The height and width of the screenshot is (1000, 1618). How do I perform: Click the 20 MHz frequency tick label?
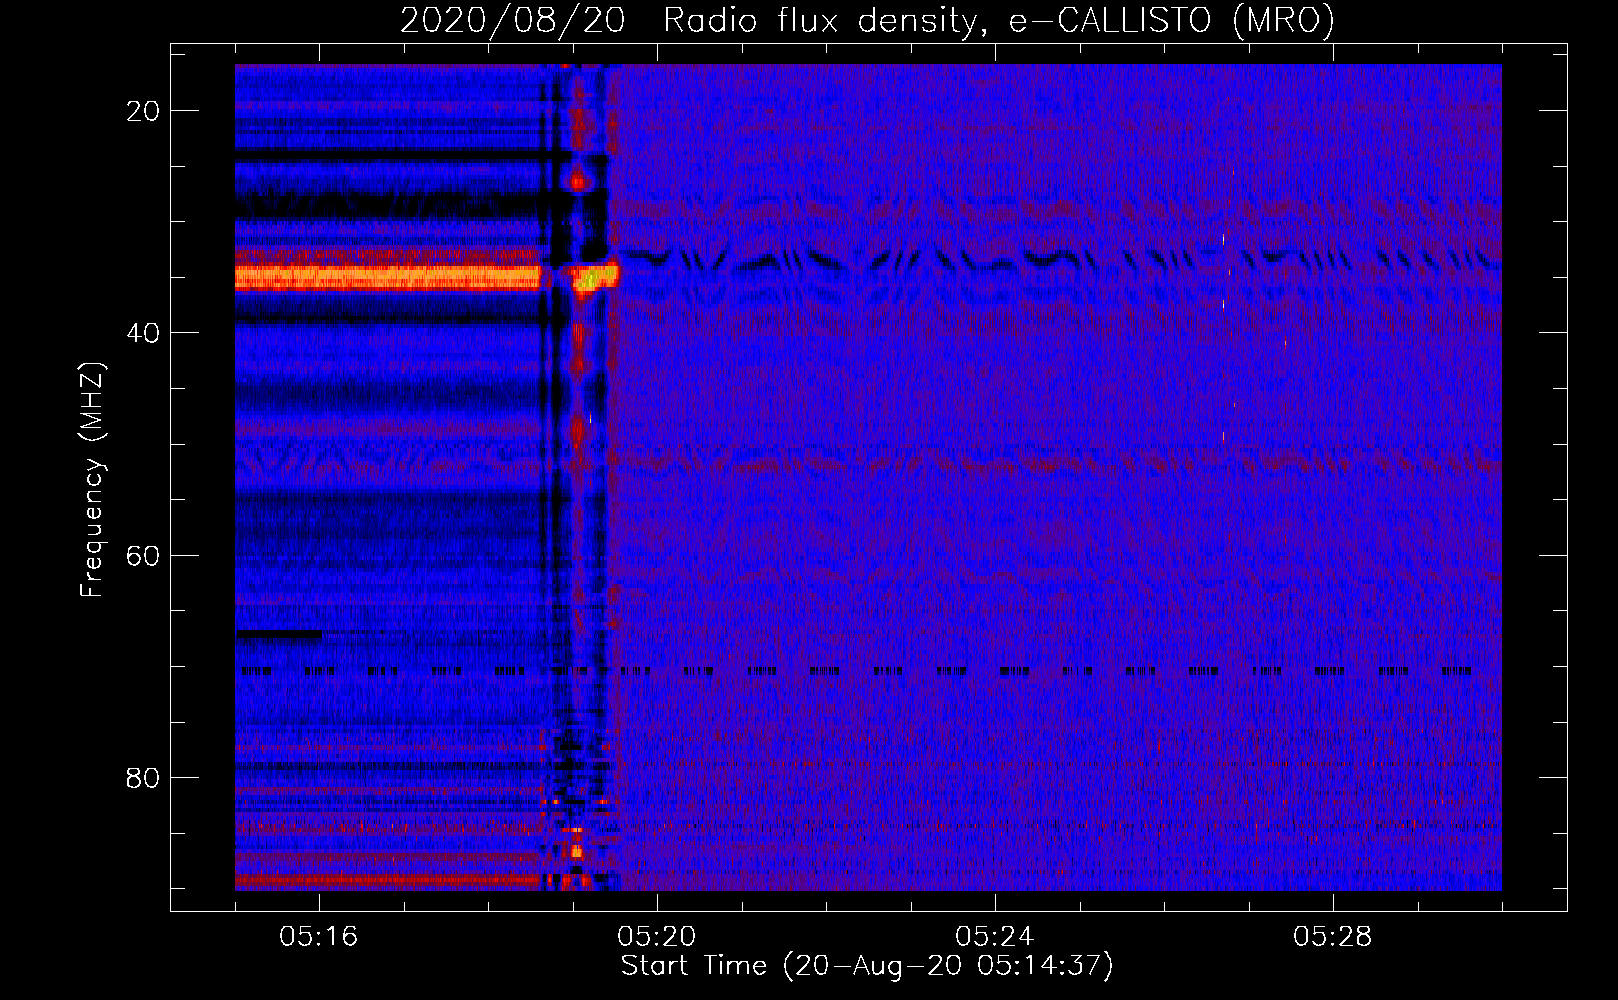point(143,111)
